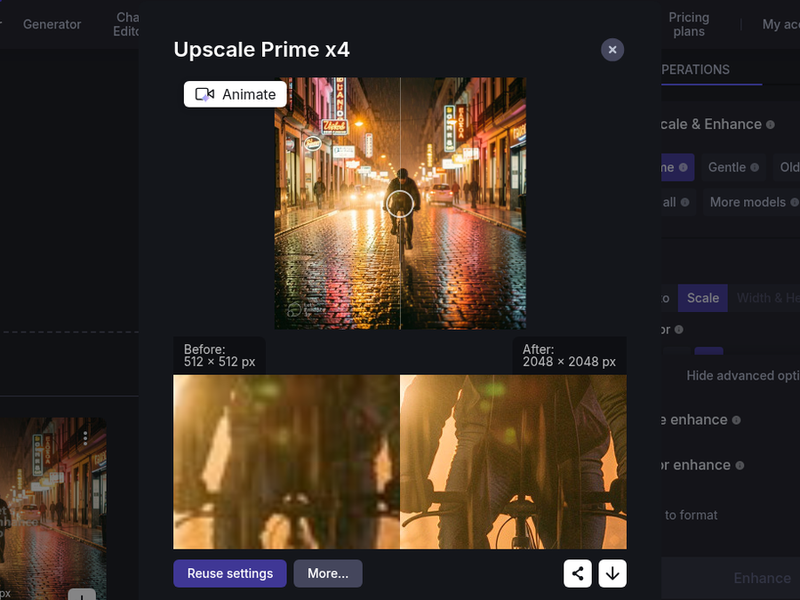Viewport: 800px width, 600px height.
Task: Select the Gentle upscale model
Action: coord(733,167)
